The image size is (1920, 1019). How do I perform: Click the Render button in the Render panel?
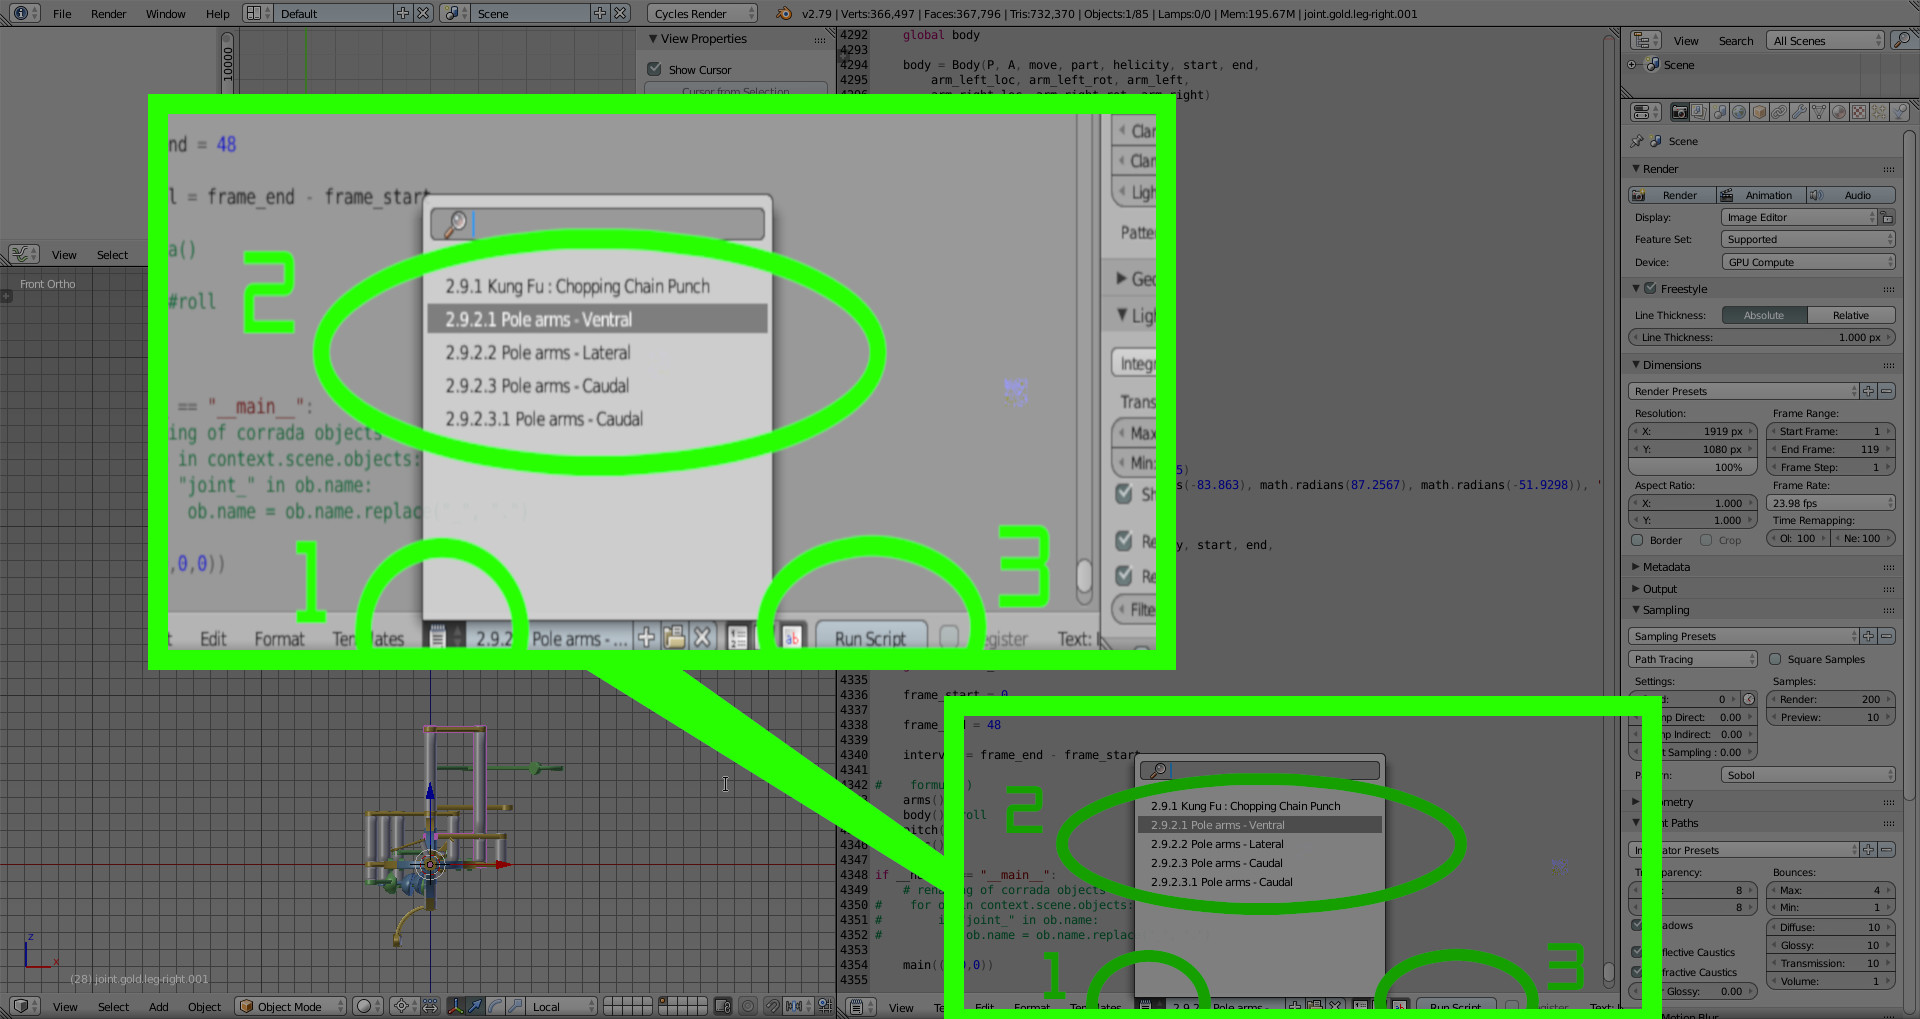click(x=1673, y=195)
